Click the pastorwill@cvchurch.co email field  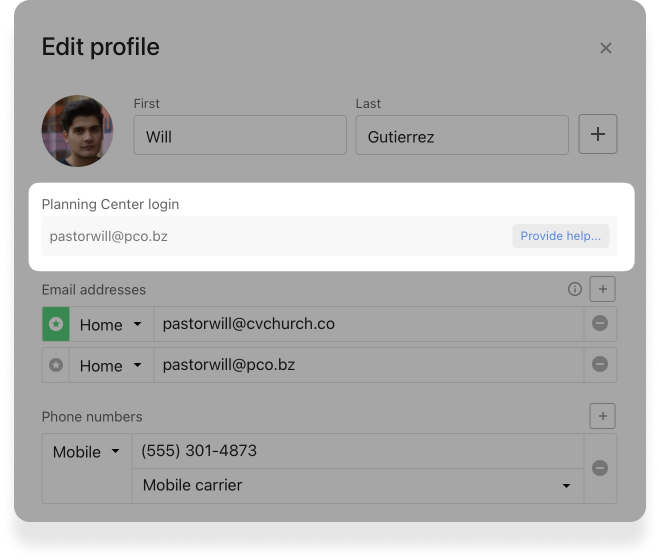pos(368,325)
